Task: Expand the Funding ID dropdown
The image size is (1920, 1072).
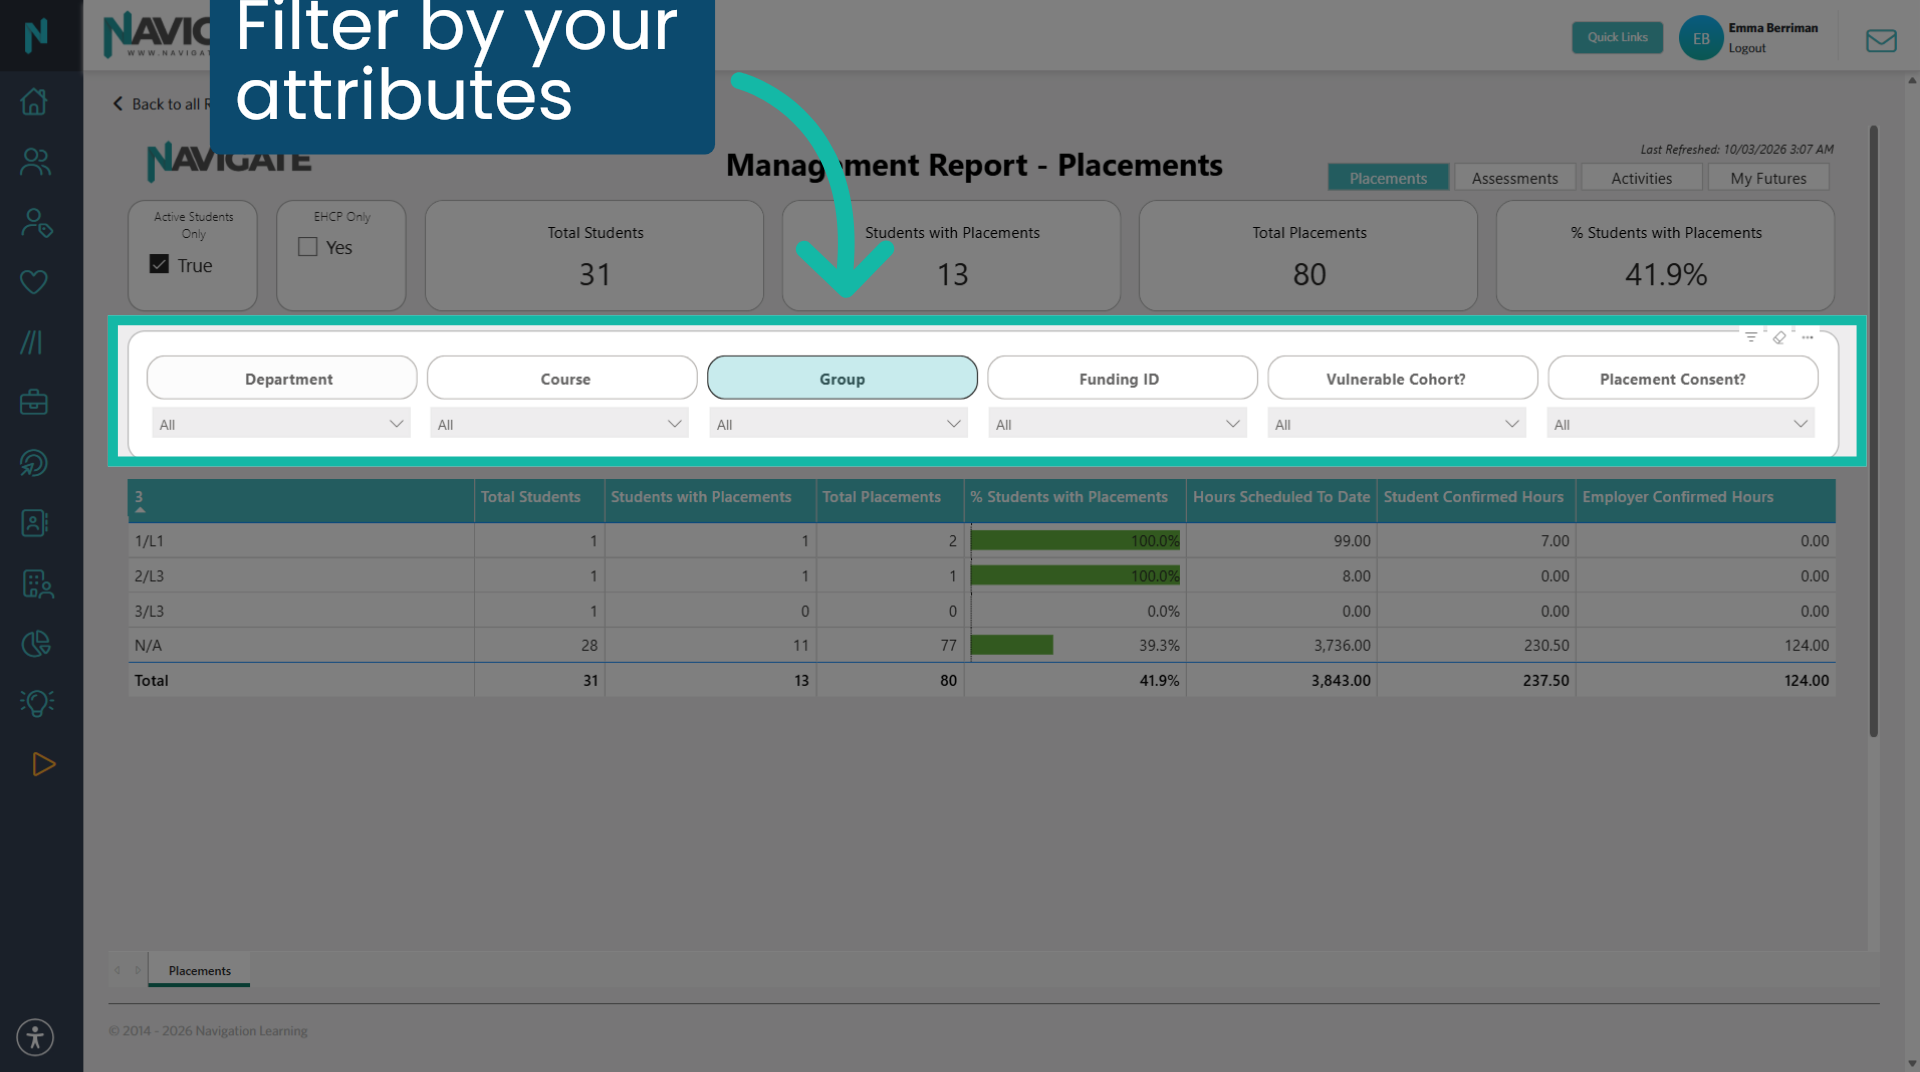Action: pyautogui.click(x=1117, y=422)
